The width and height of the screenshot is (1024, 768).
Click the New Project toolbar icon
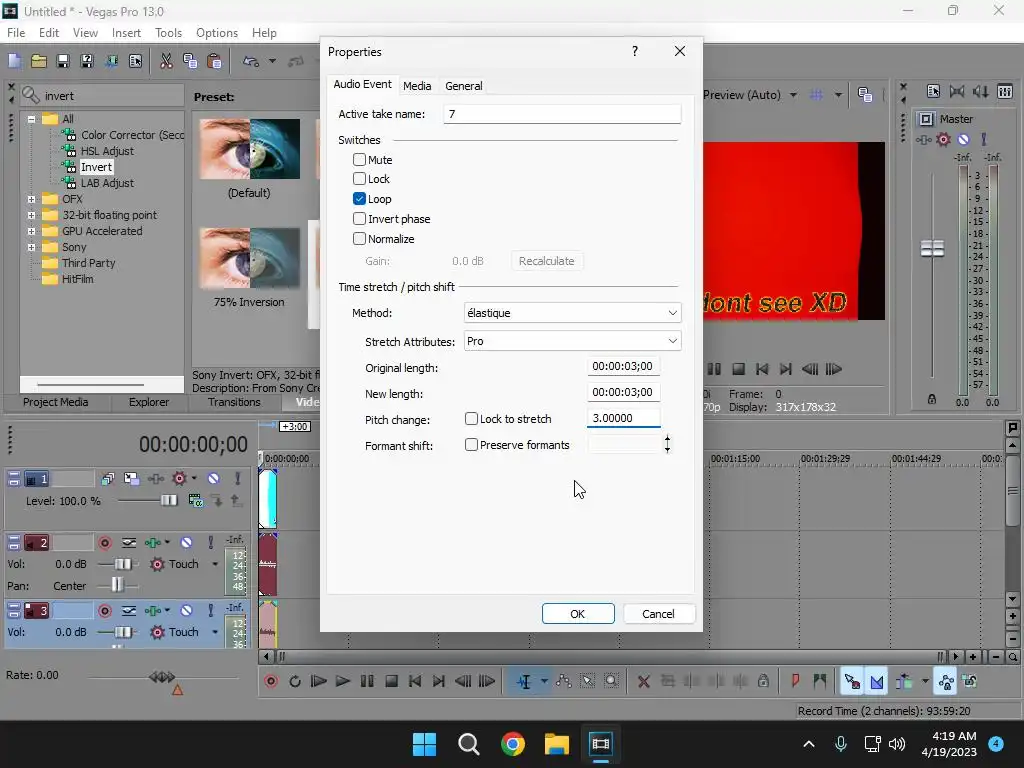(14, 61)
